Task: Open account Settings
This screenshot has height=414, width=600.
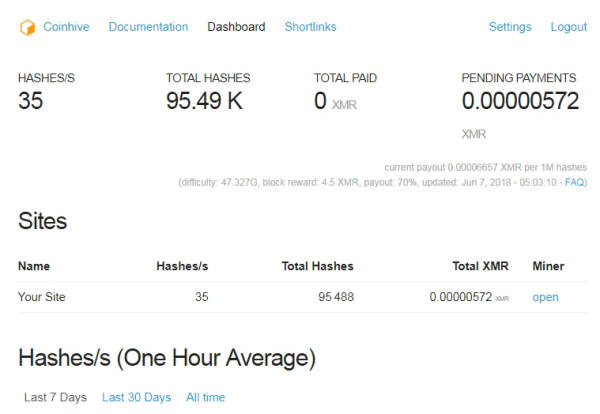Action: 510,27
